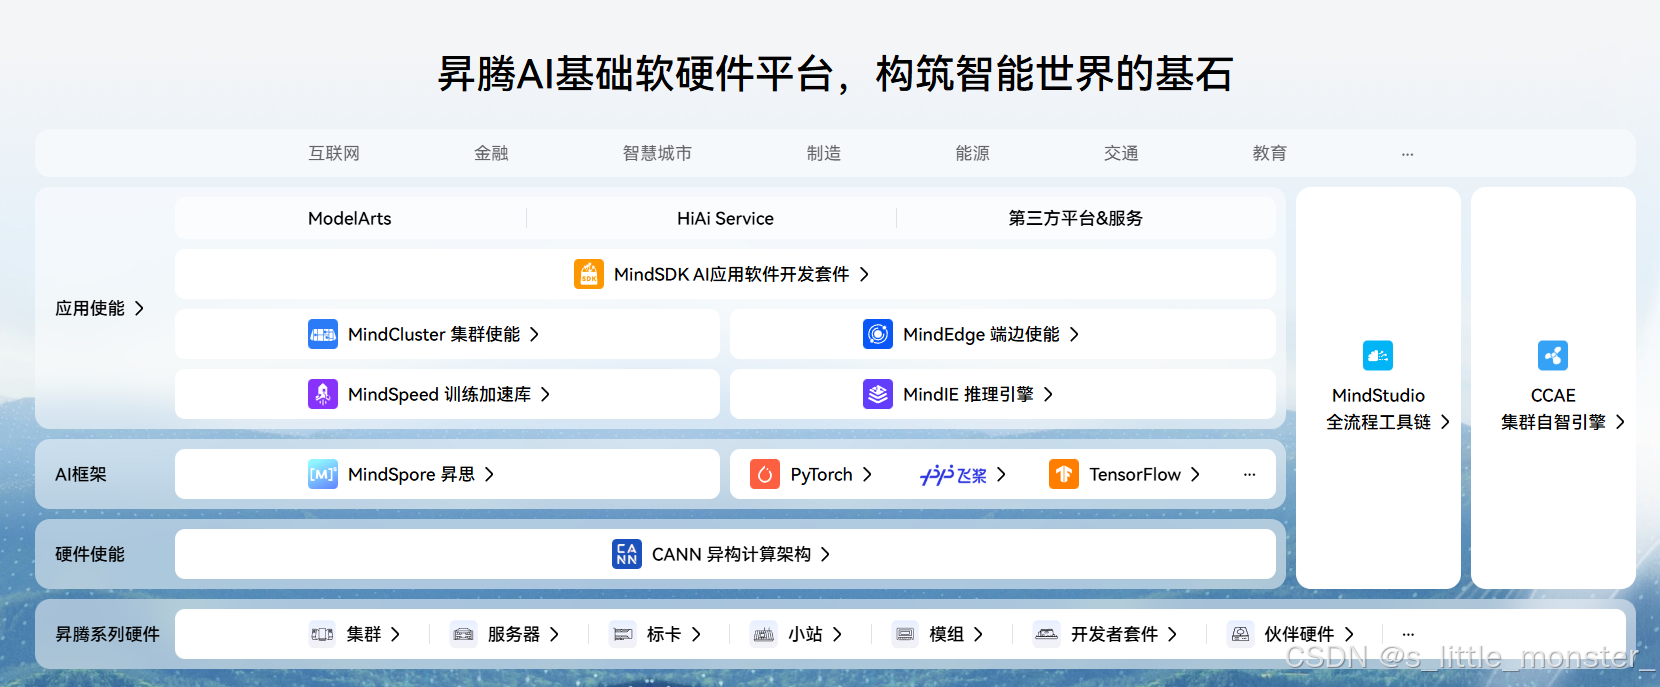
Task: Click the CCAE cluster engine icon
Action: click(x=1553, y=355)
